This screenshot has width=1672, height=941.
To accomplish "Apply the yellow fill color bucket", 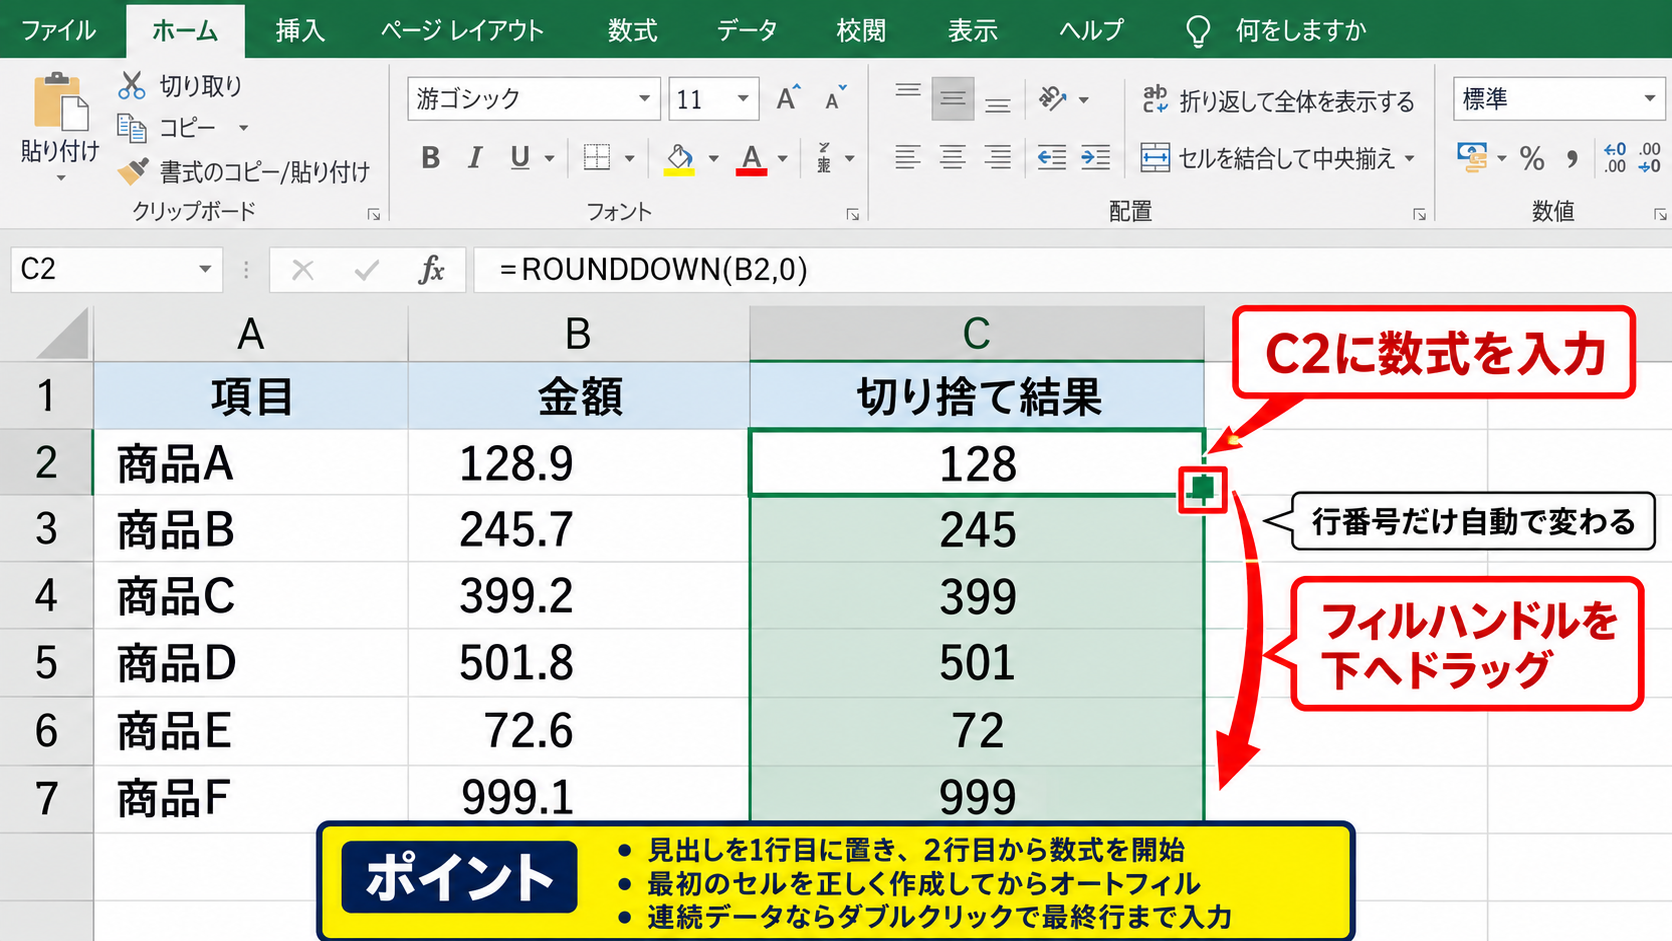I will point(680,158).
